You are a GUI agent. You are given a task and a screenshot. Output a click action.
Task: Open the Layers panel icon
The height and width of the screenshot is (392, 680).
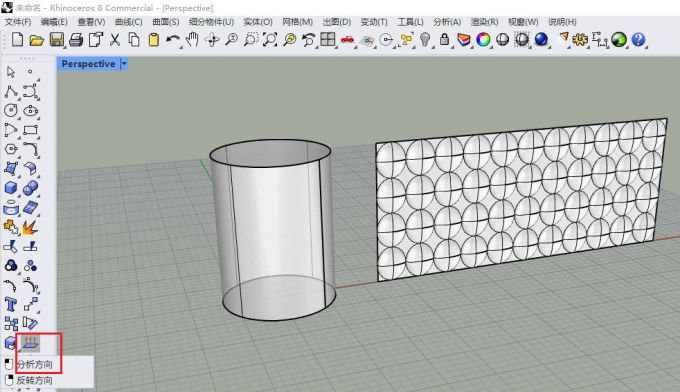click(464, 40)
